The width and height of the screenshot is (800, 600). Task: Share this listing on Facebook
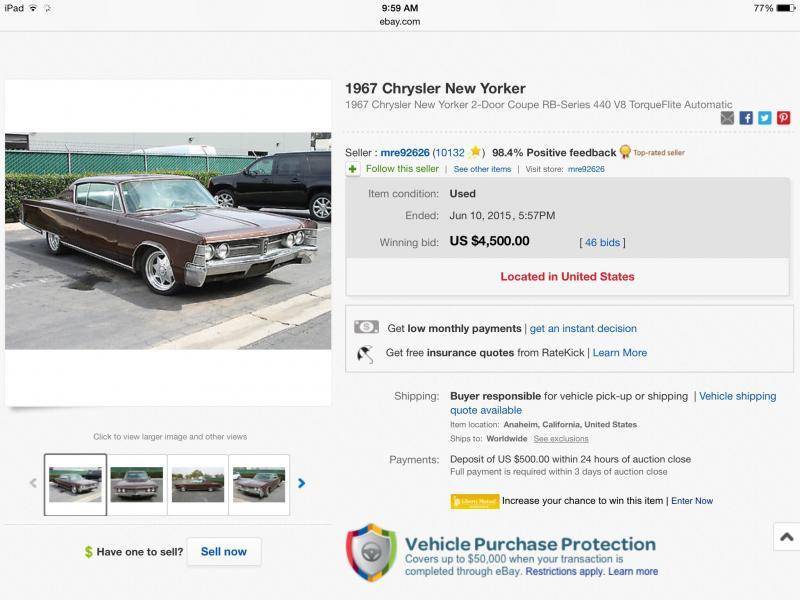click(746, 118)
